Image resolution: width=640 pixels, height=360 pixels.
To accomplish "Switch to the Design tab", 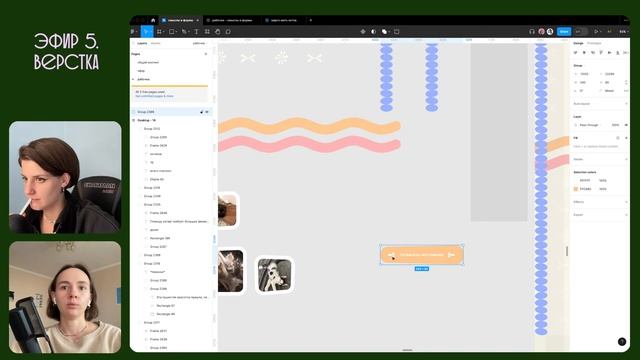I will [x=578, y=43].
